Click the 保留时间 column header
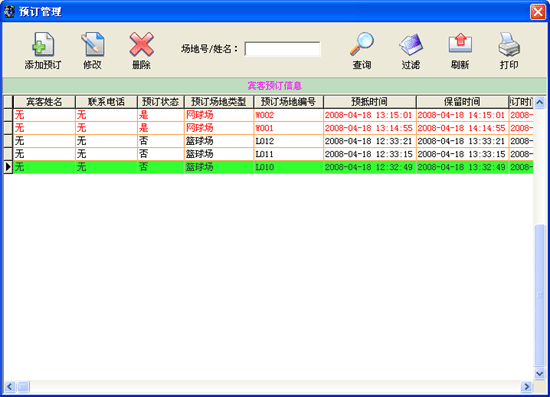550x397 pixels. point(462,102)
